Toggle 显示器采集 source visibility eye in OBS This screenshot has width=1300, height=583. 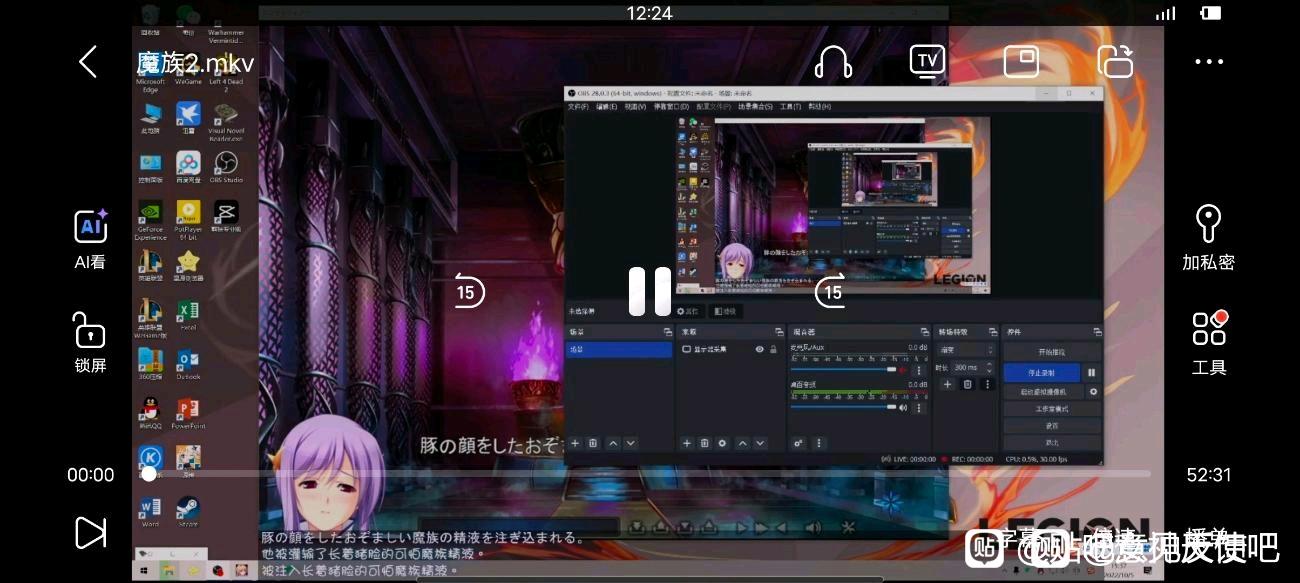(760, 350)
